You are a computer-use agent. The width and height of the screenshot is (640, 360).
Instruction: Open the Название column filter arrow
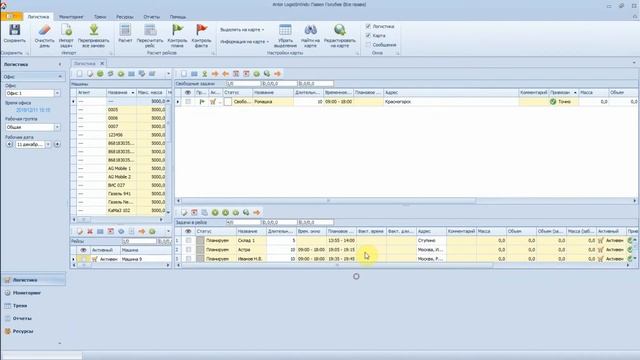coord(133,93)
